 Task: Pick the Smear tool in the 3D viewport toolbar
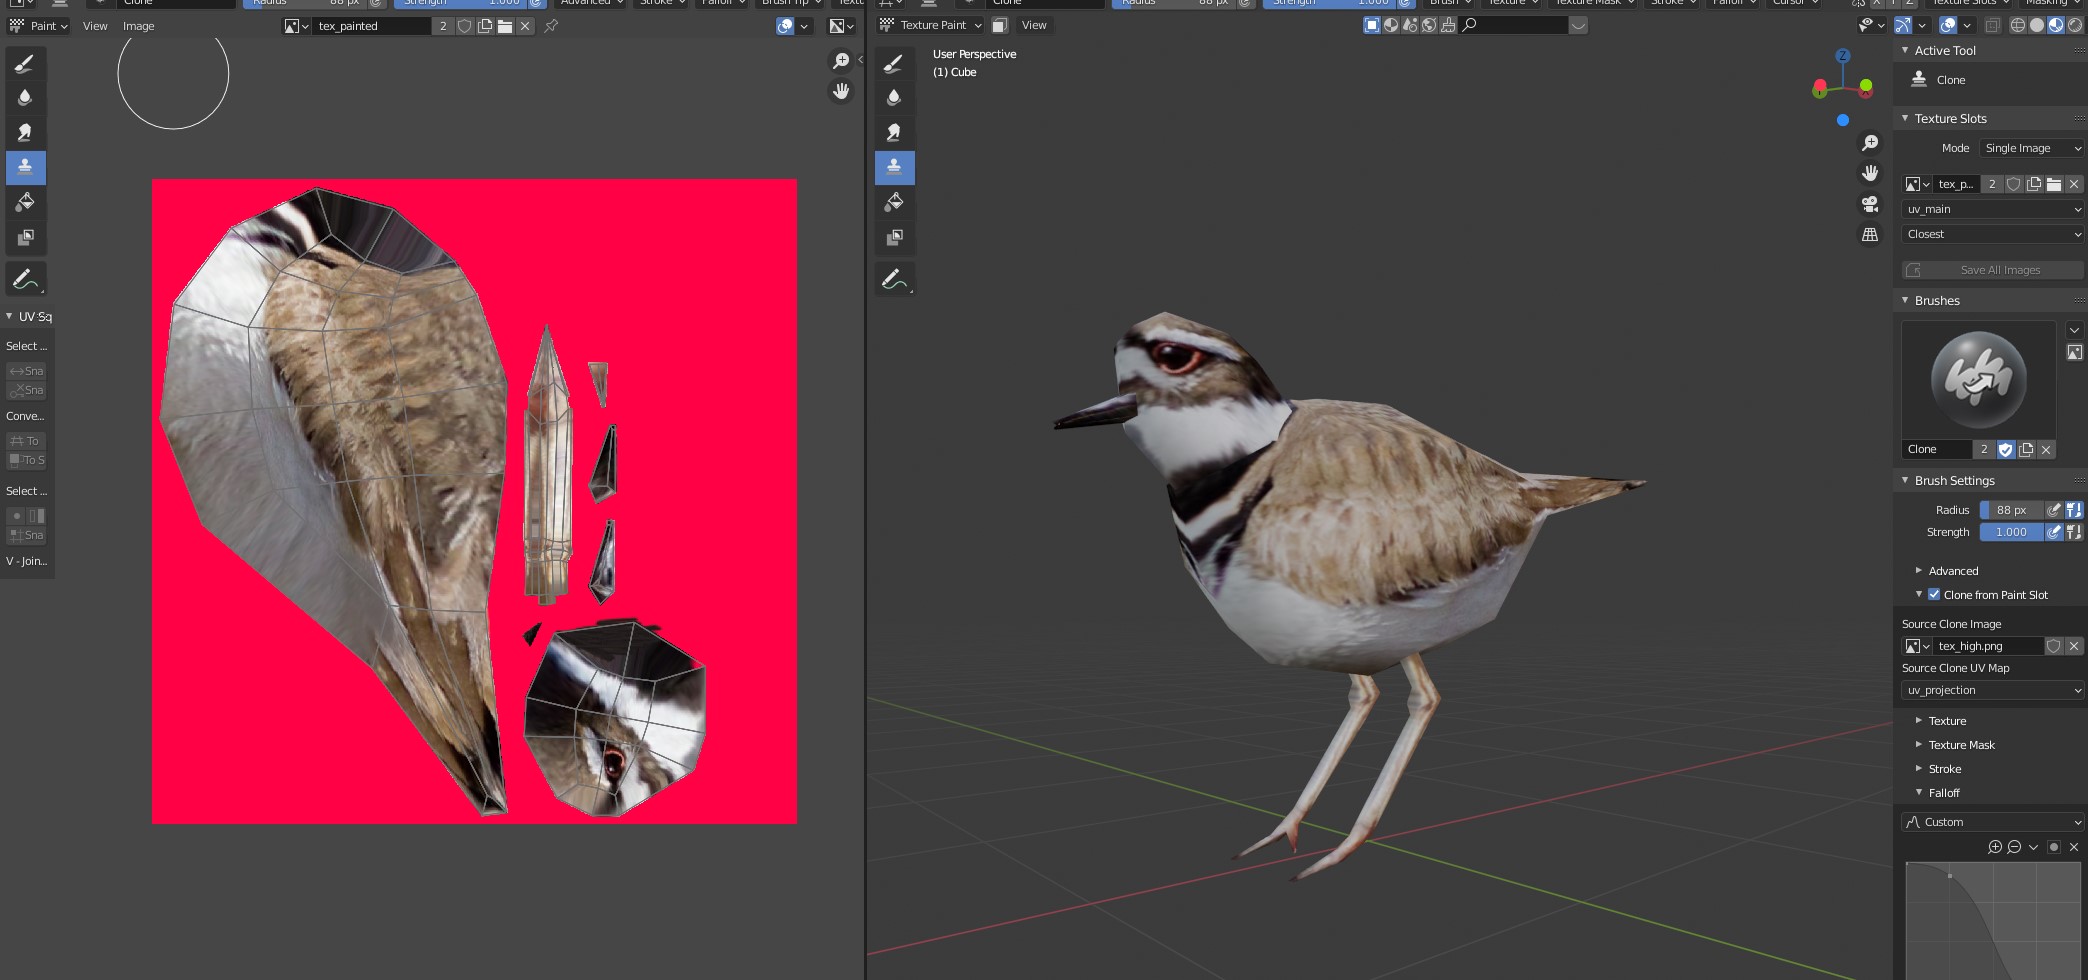point(894,132)
